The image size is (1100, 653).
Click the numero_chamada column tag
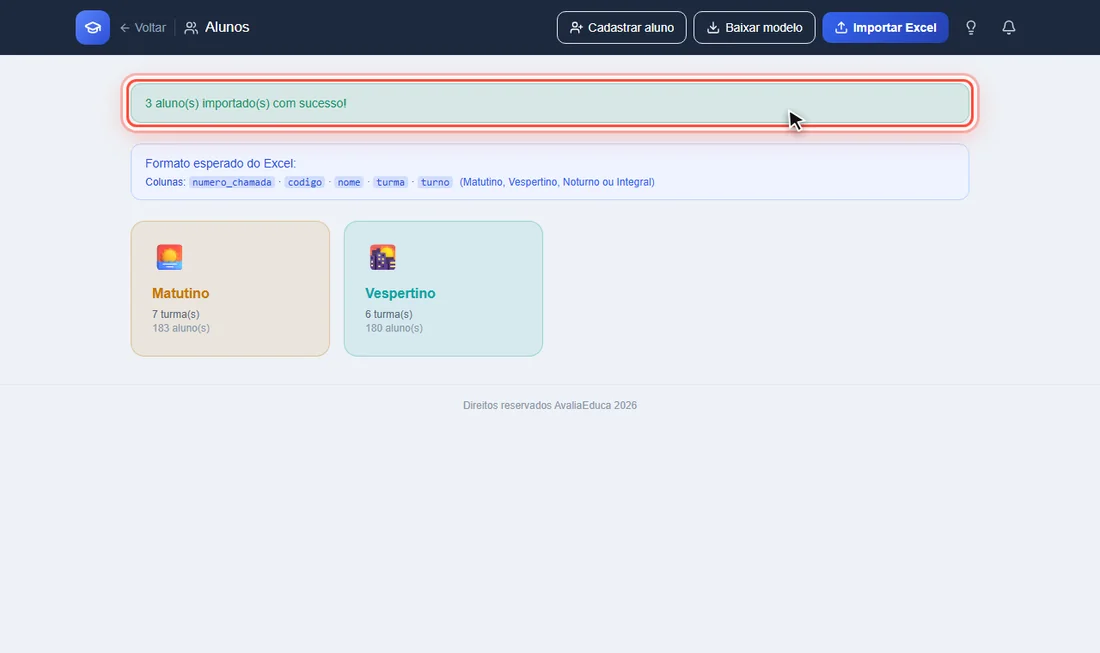point(232,182)
